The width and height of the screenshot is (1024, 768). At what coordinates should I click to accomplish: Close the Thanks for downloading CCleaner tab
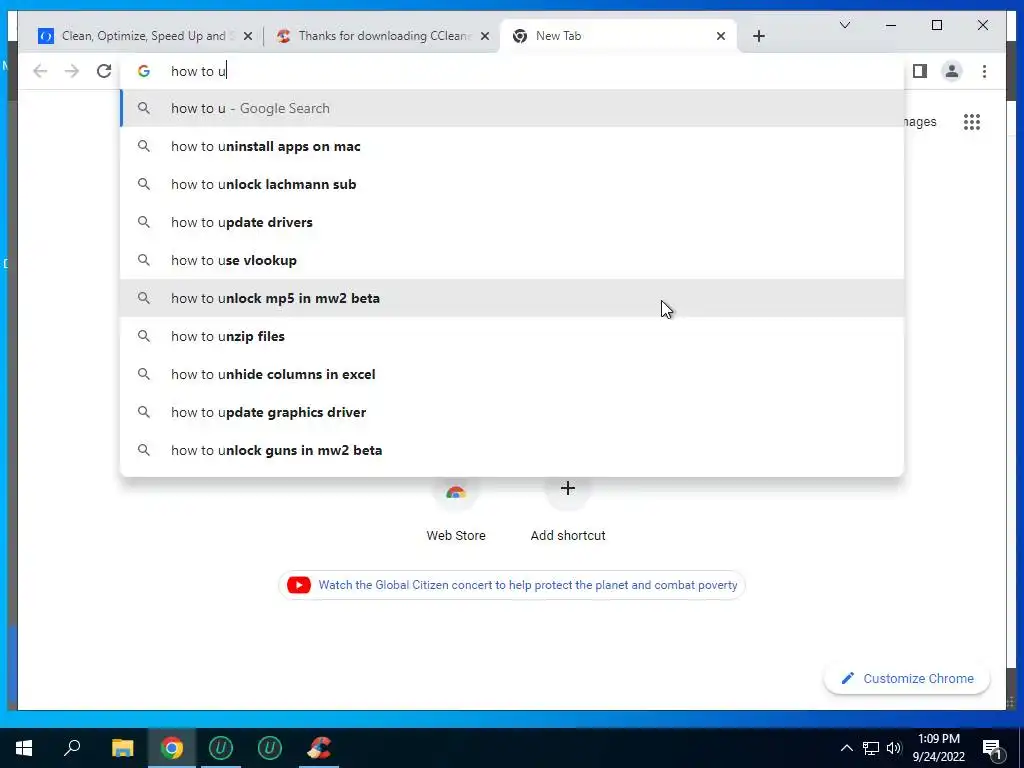(485, 36)
